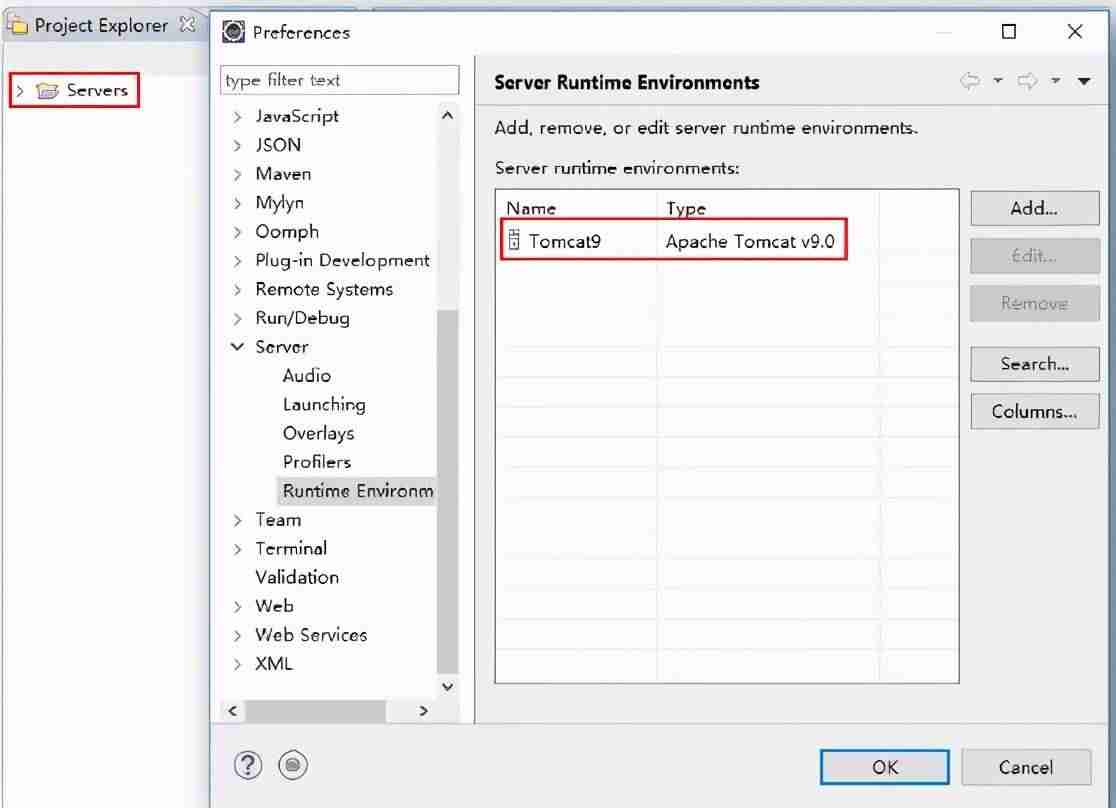The image size is (1116, 808).
Task: Click the Columns... button
Action: (x=1034, y=411)
